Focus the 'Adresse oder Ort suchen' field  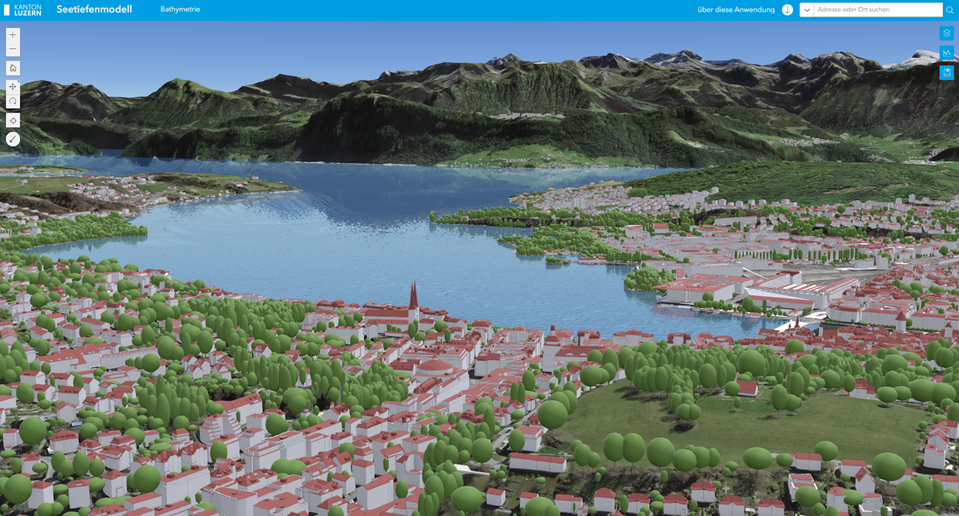[878, 10]
